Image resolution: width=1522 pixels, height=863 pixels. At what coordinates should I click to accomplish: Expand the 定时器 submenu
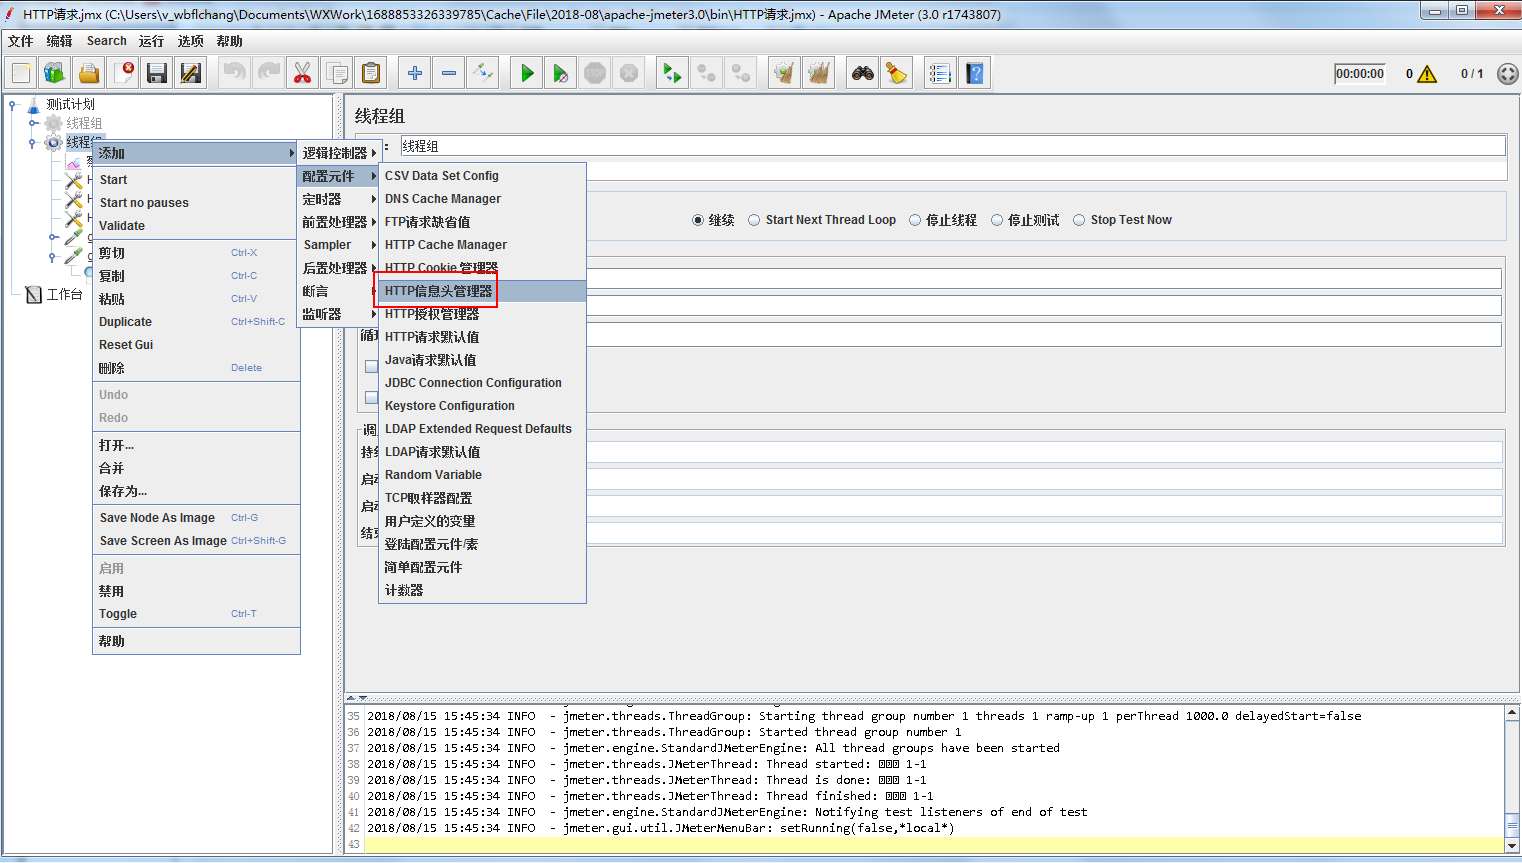(x=338, y=199)
